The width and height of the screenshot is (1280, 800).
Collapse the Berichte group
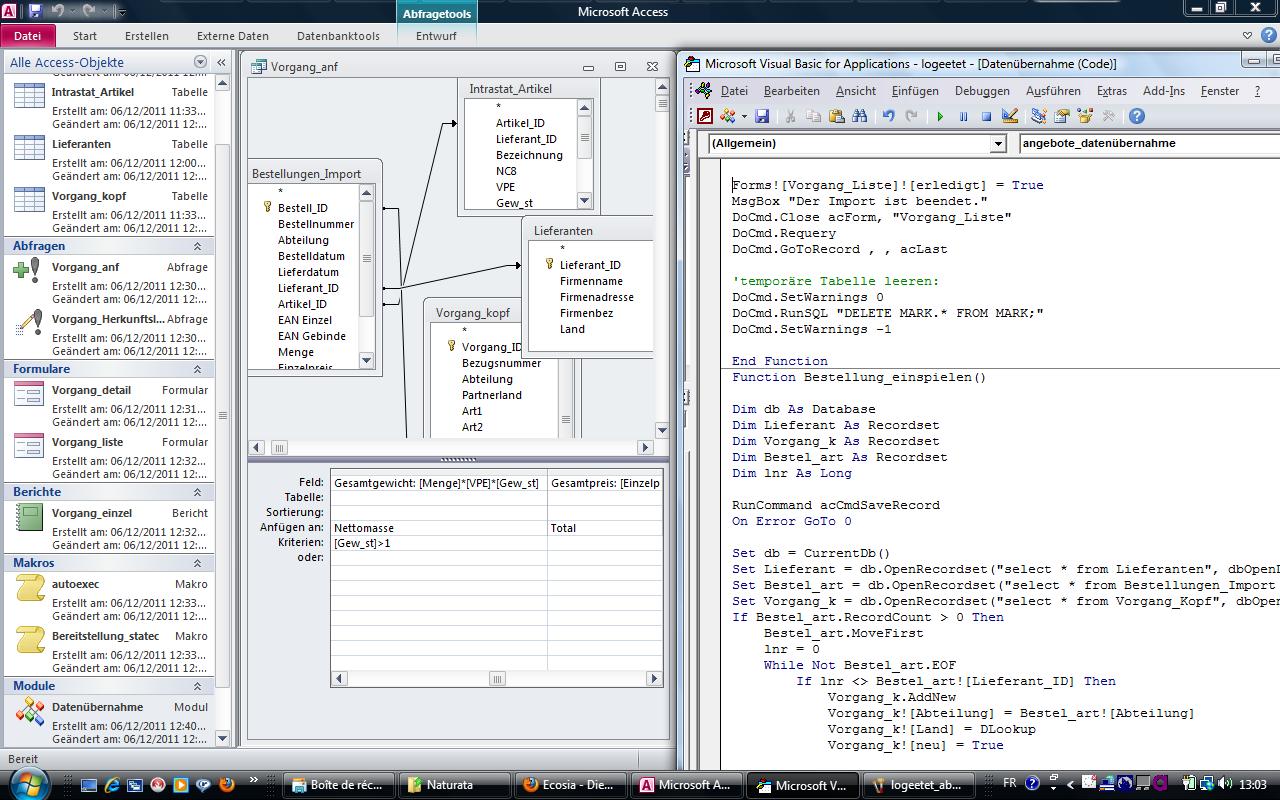197,492
